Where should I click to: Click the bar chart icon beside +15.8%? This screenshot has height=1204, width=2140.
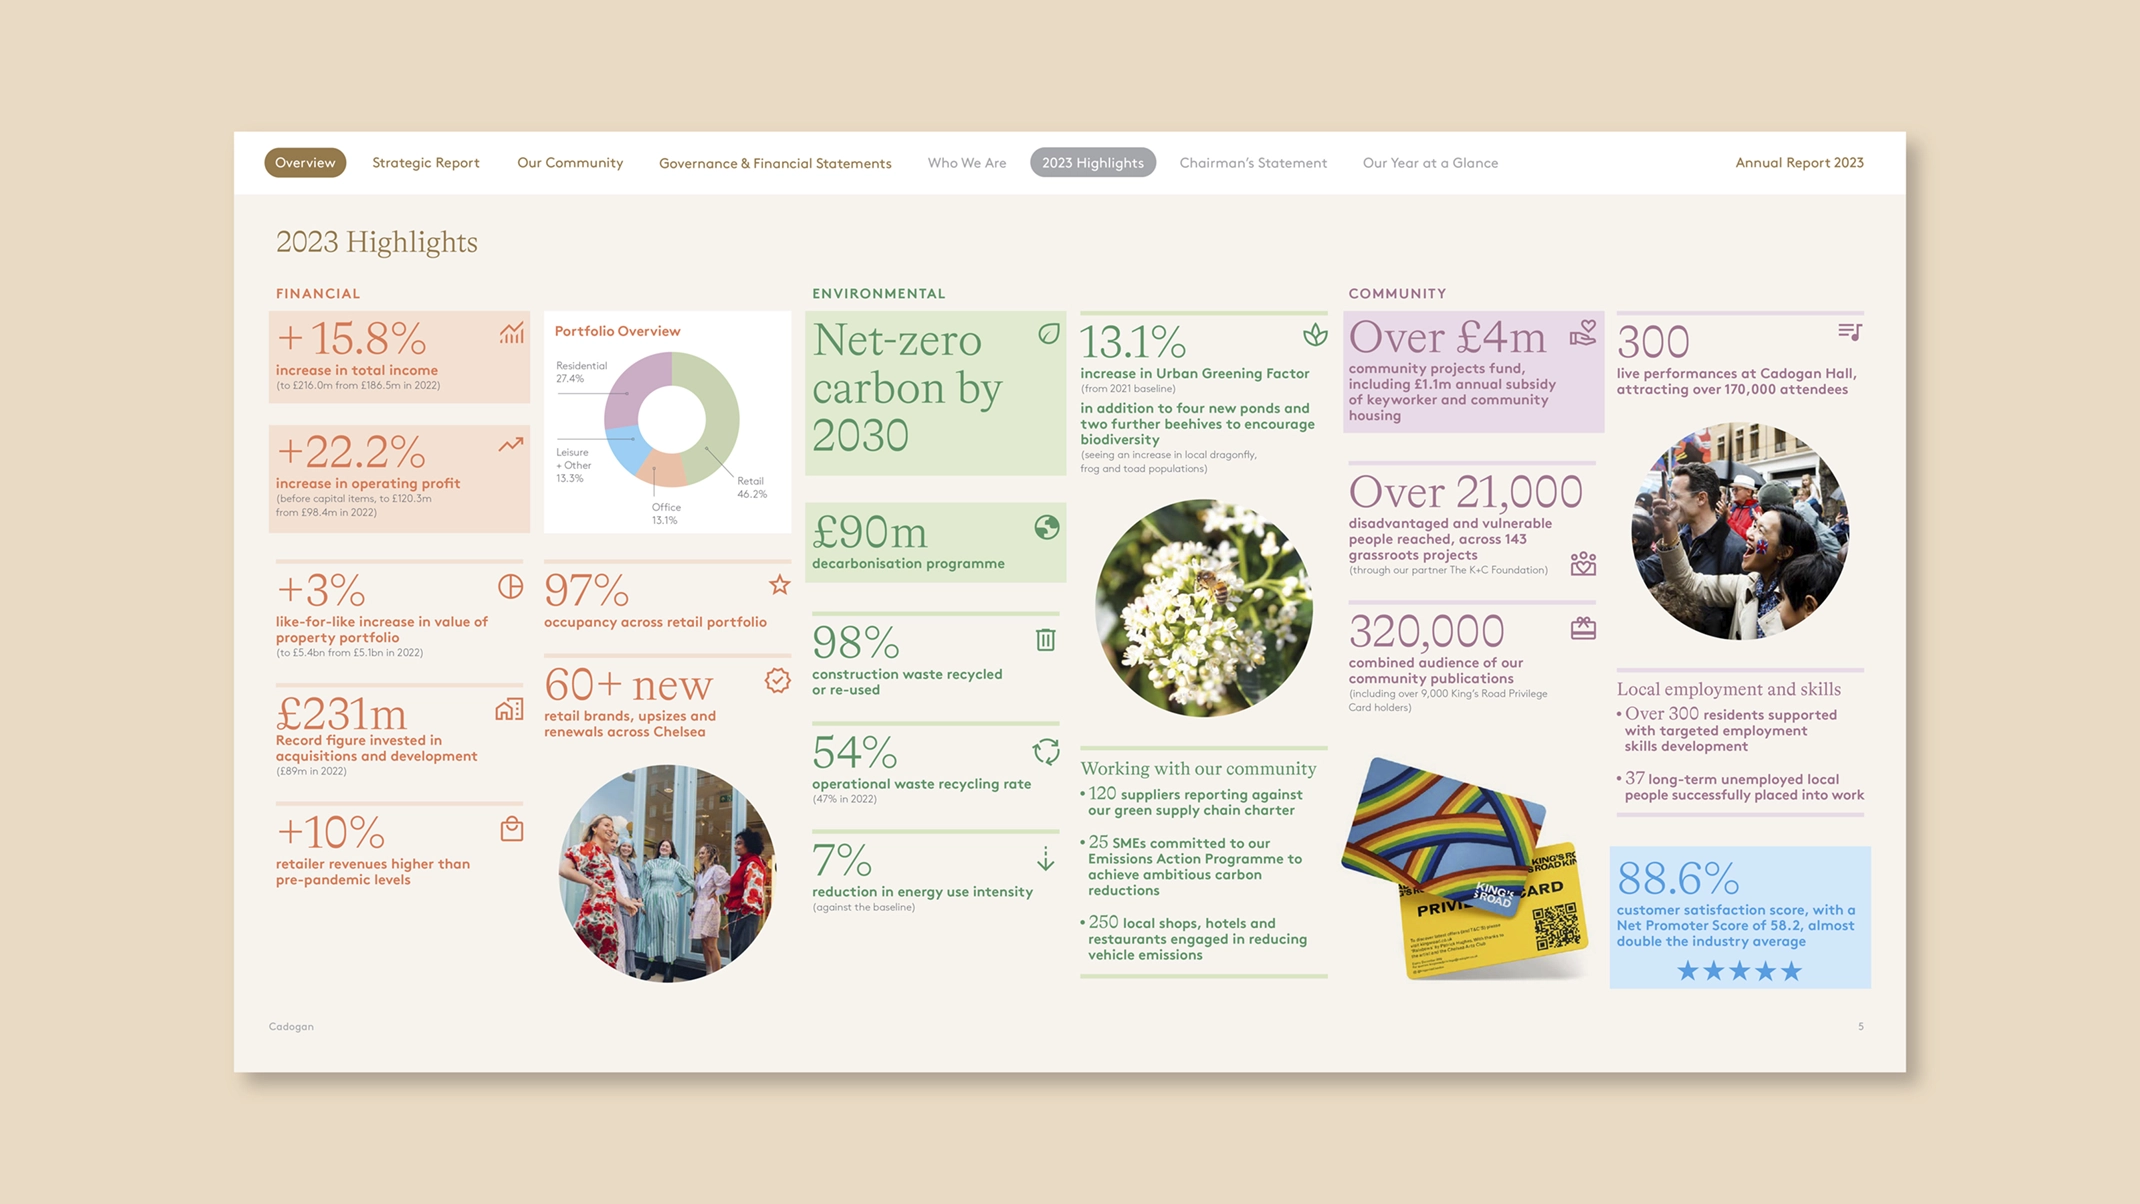point(511,334)
